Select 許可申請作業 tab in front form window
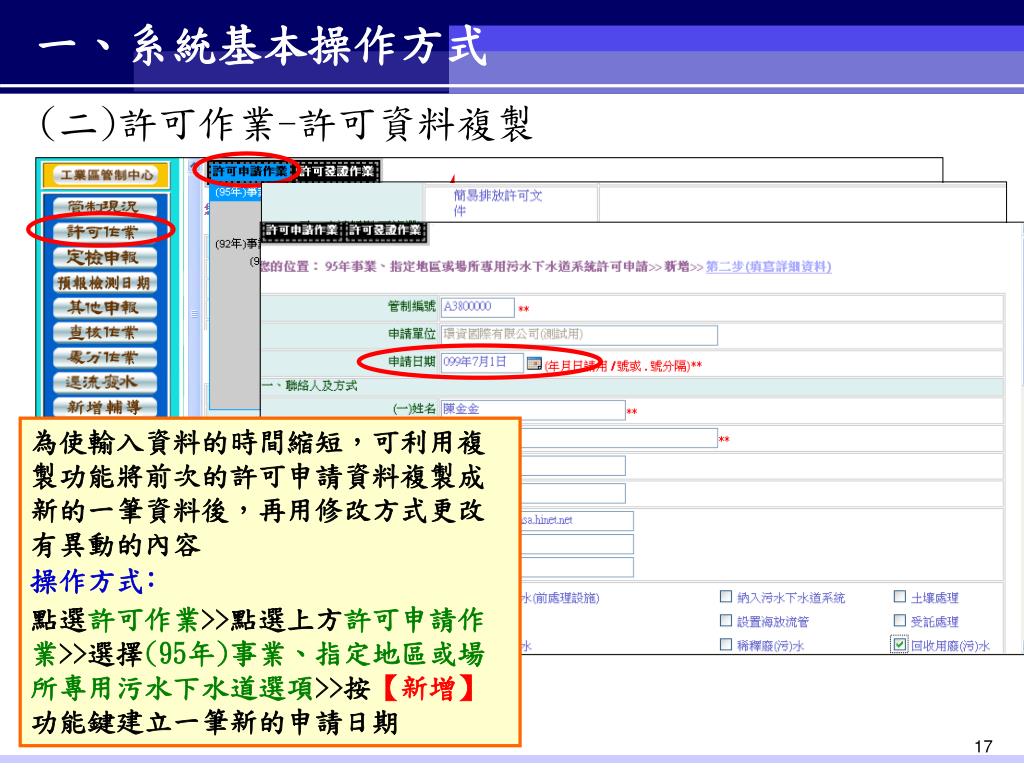This screenshot has height=768, width=1024. (x=302, y=231)
